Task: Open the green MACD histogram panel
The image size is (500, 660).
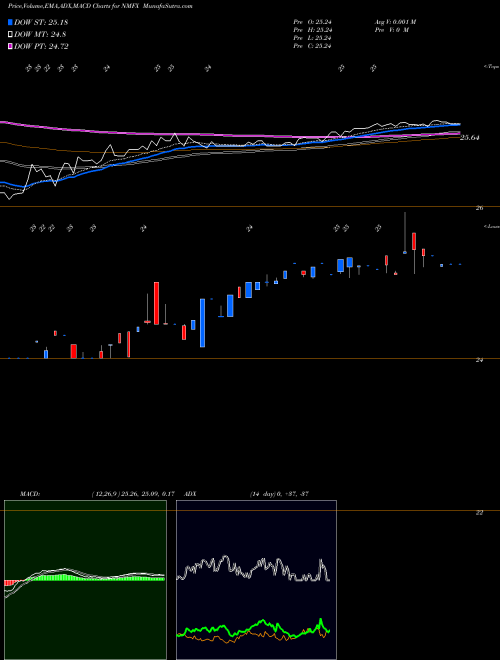Action: [85, 580]
